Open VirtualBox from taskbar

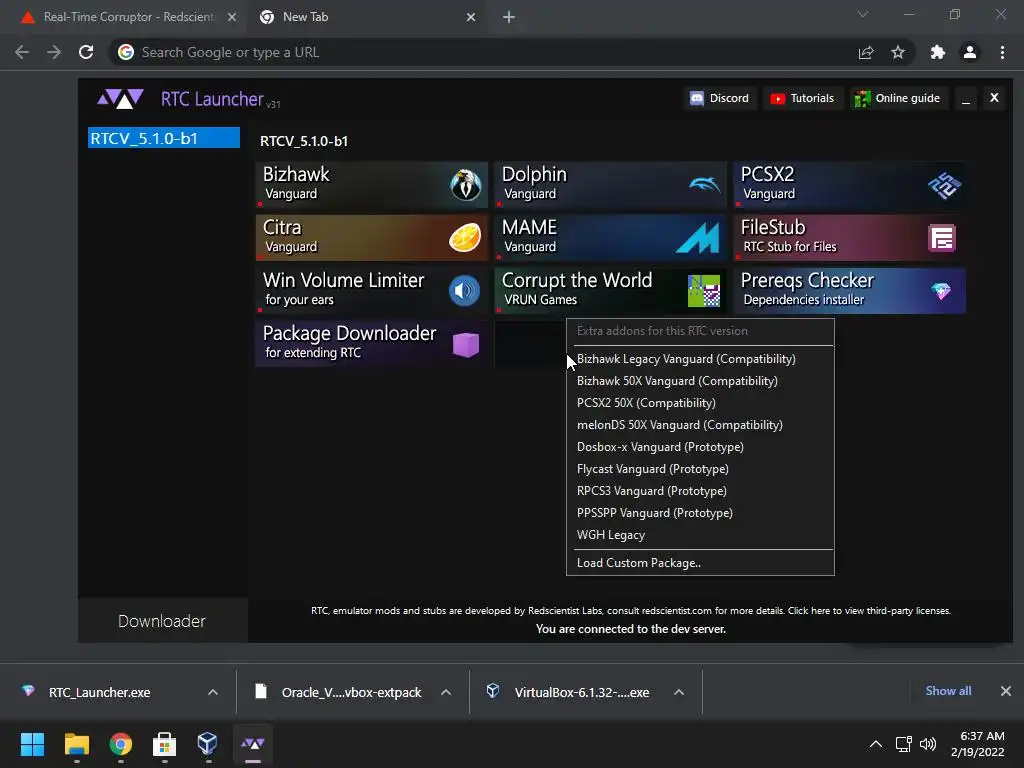pos(208,744)
